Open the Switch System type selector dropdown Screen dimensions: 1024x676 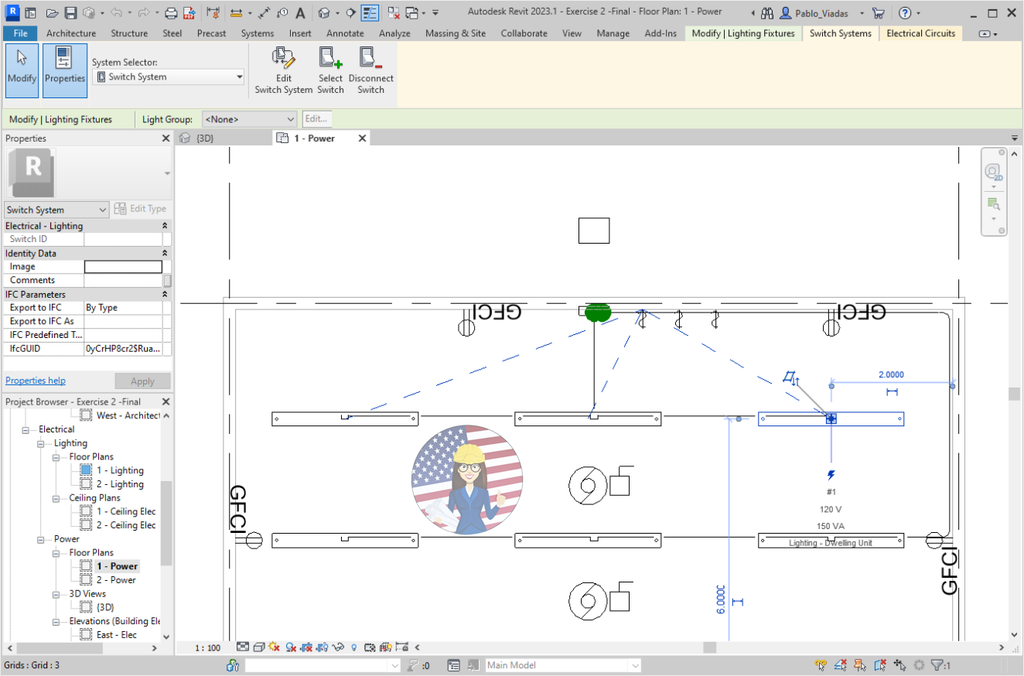pos(56,210)
